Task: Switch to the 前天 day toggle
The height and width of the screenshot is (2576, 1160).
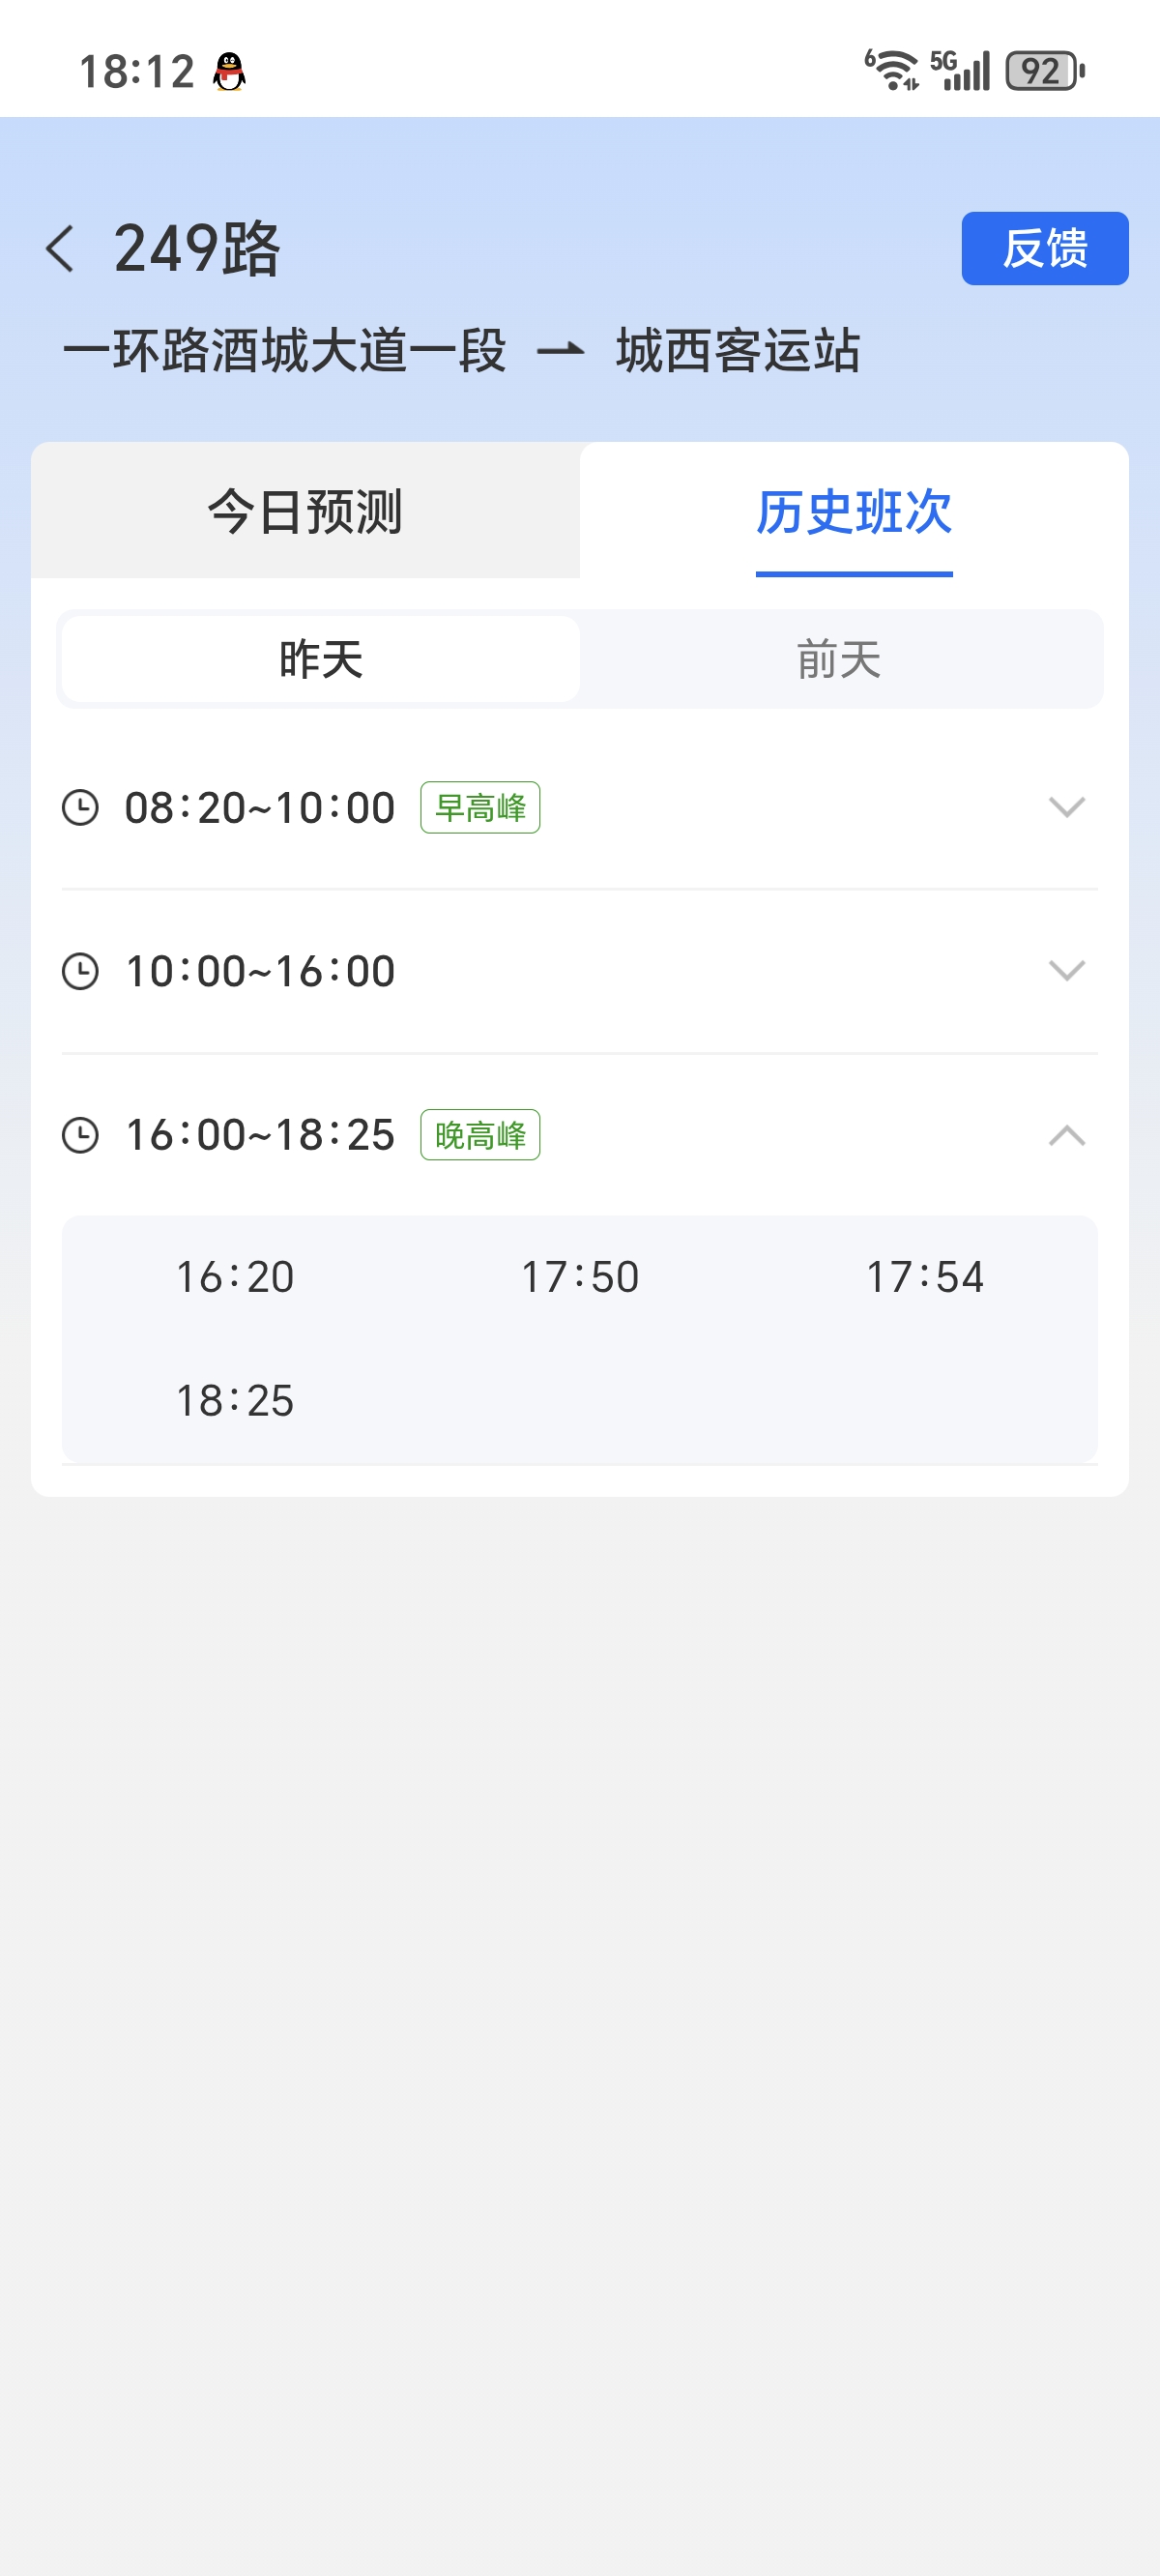Action: [838, 660]
